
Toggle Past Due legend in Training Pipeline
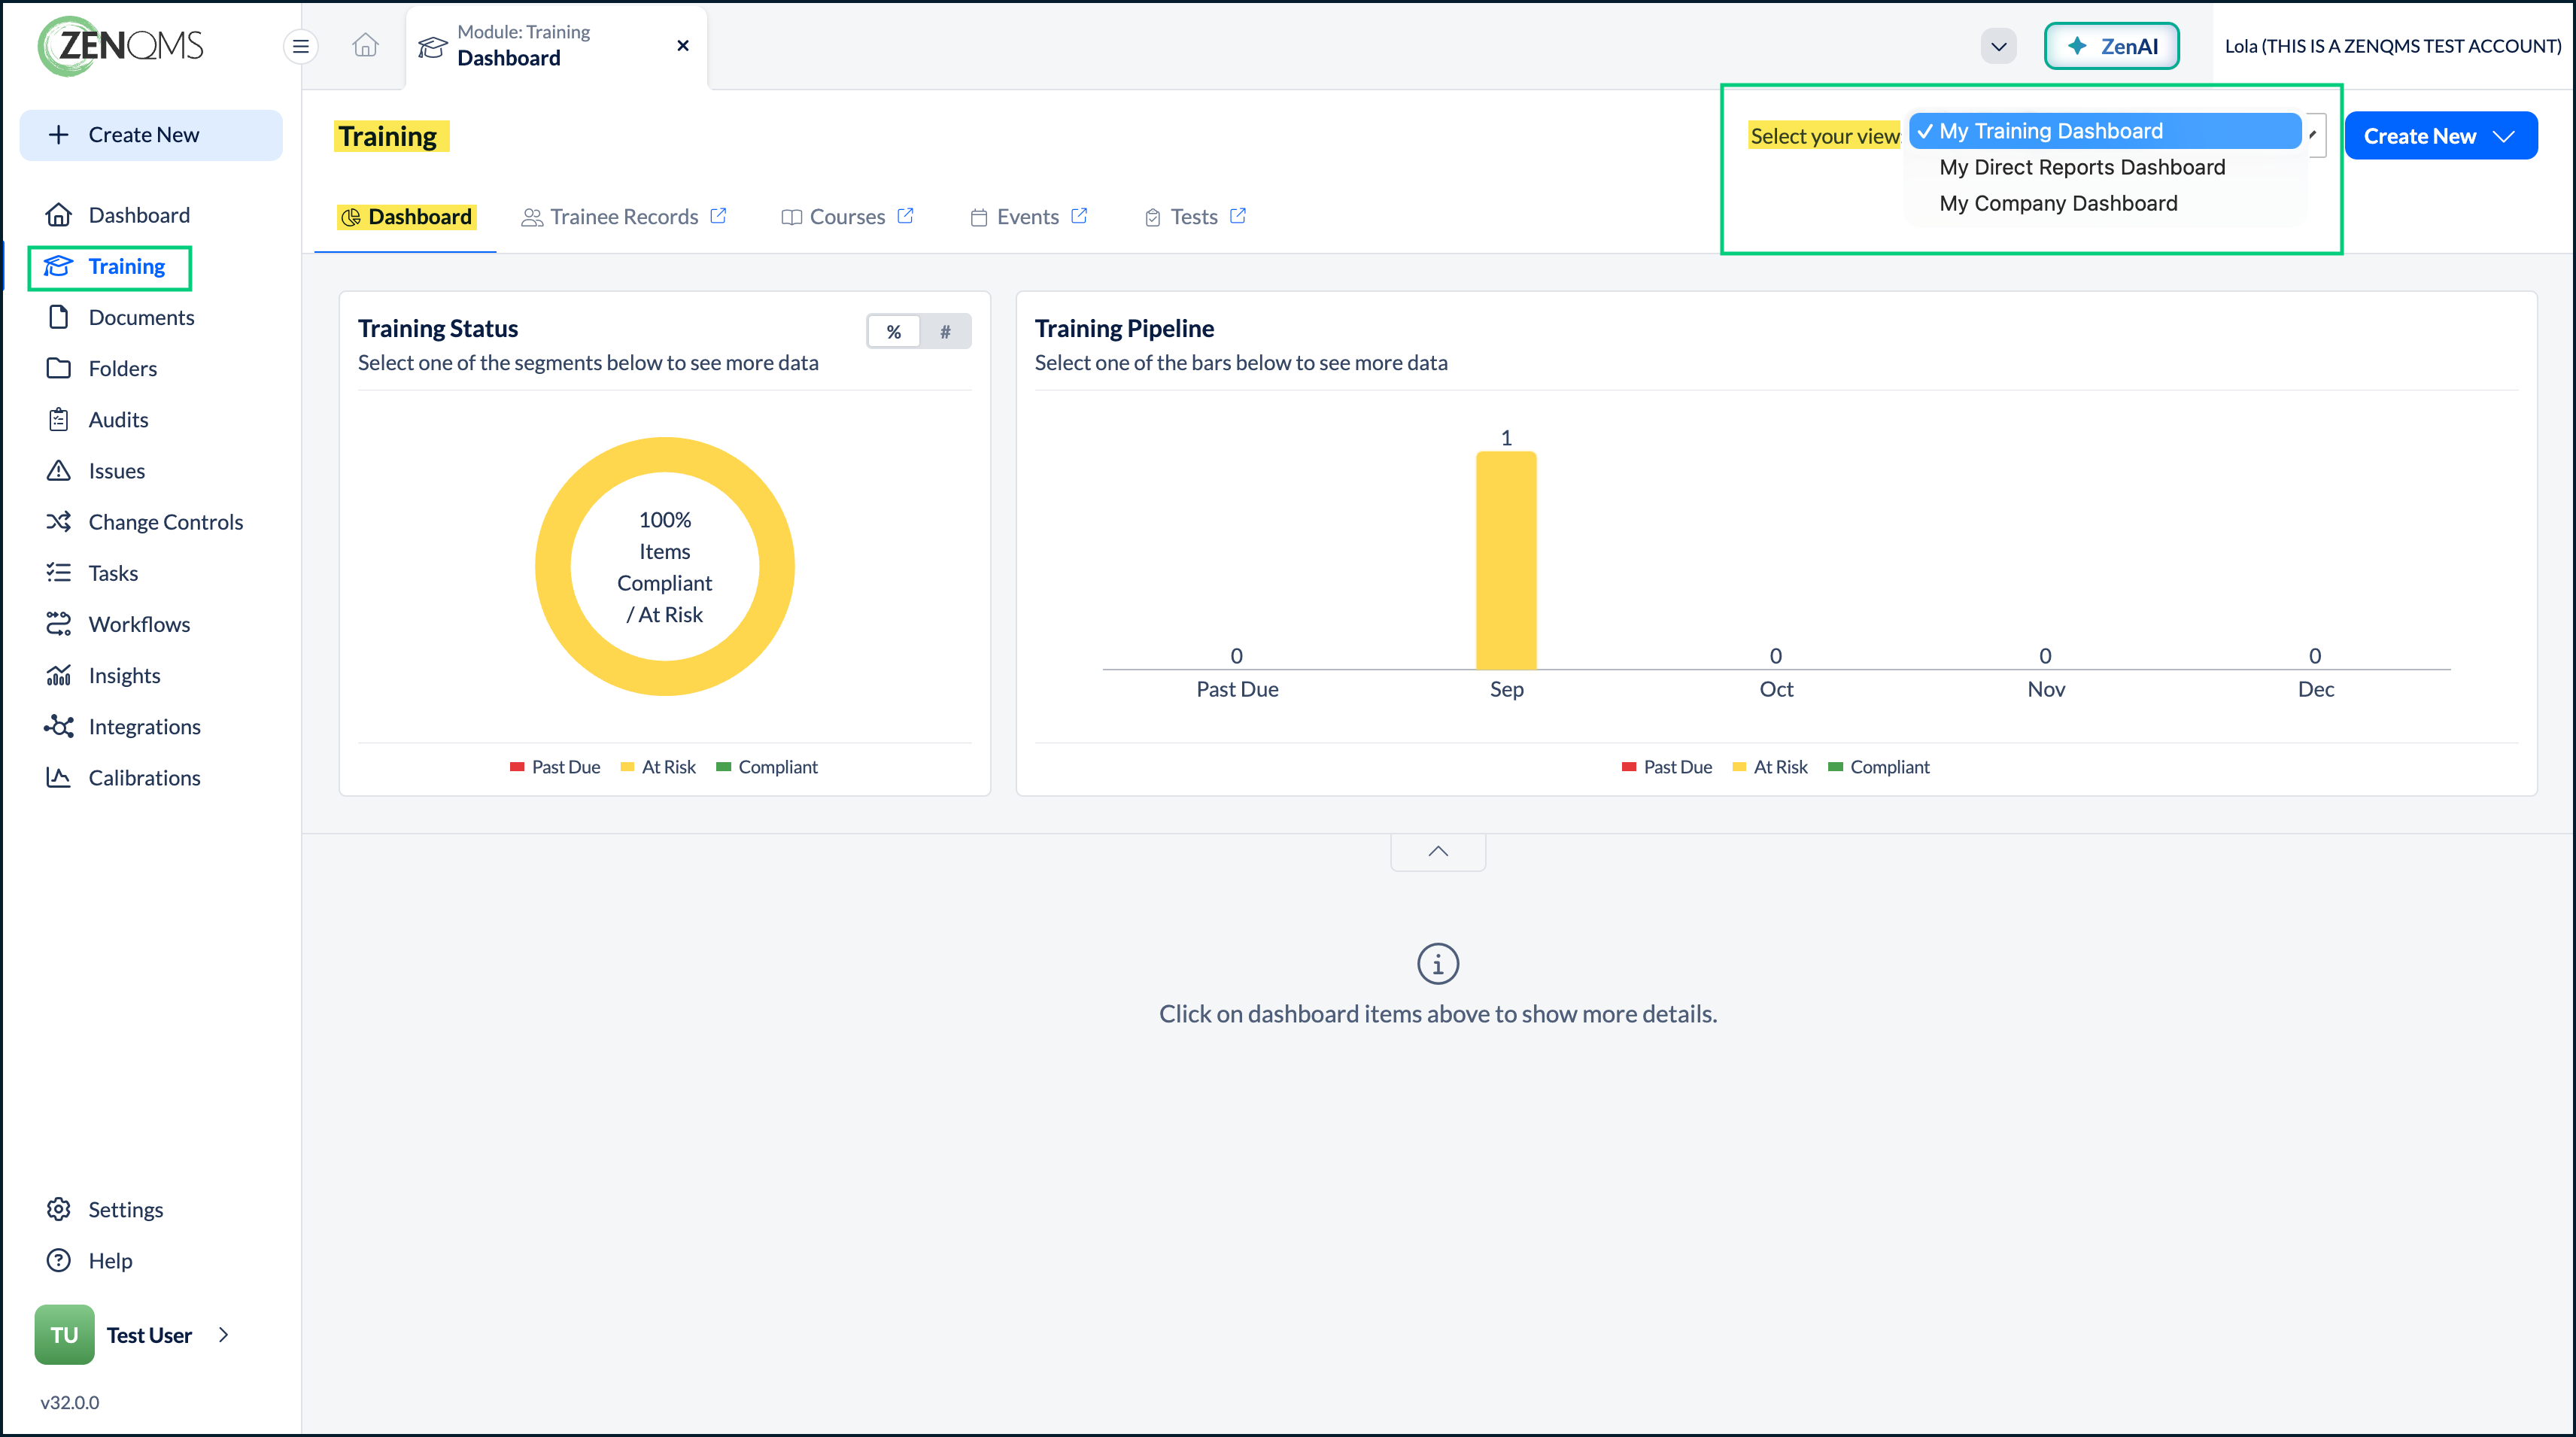tap(1667, 767)
